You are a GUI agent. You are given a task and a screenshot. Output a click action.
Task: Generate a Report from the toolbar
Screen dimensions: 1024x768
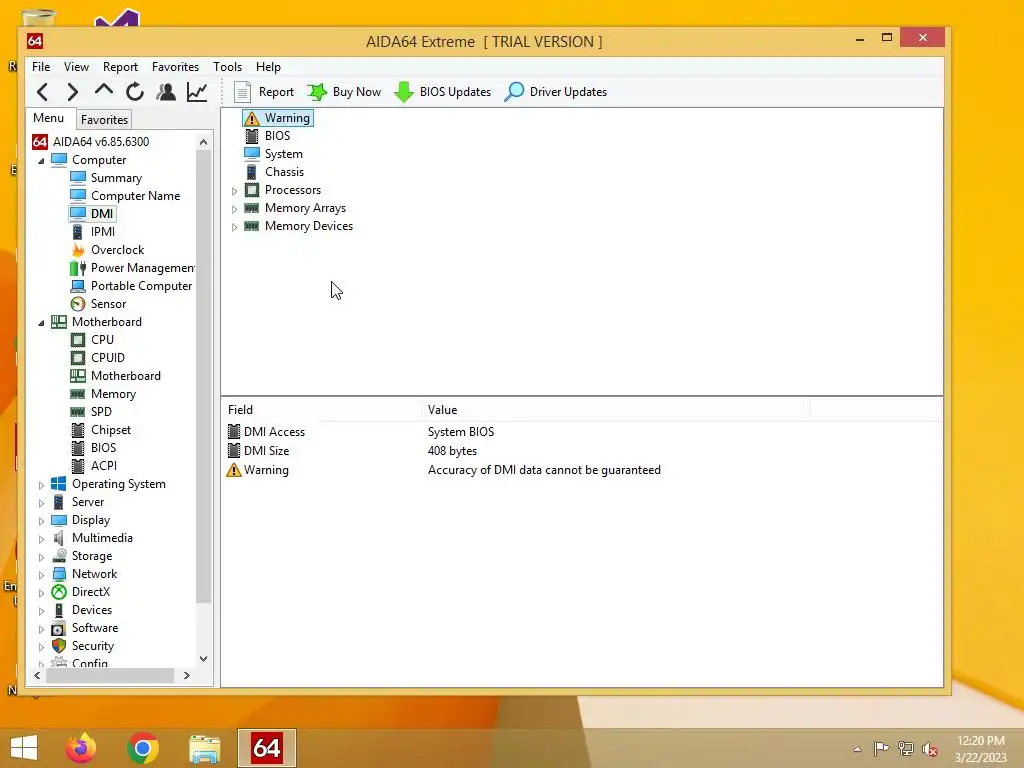pos(264,92)
